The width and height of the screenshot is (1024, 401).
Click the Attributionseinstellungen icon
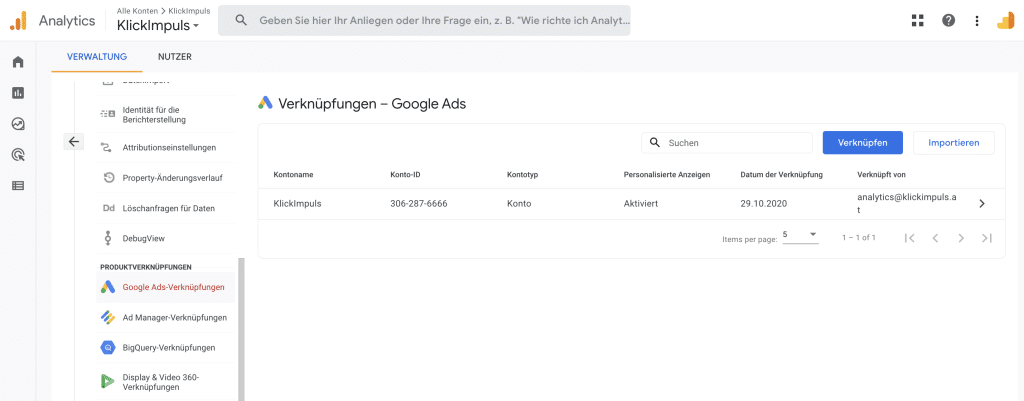[x=107, y=148]
